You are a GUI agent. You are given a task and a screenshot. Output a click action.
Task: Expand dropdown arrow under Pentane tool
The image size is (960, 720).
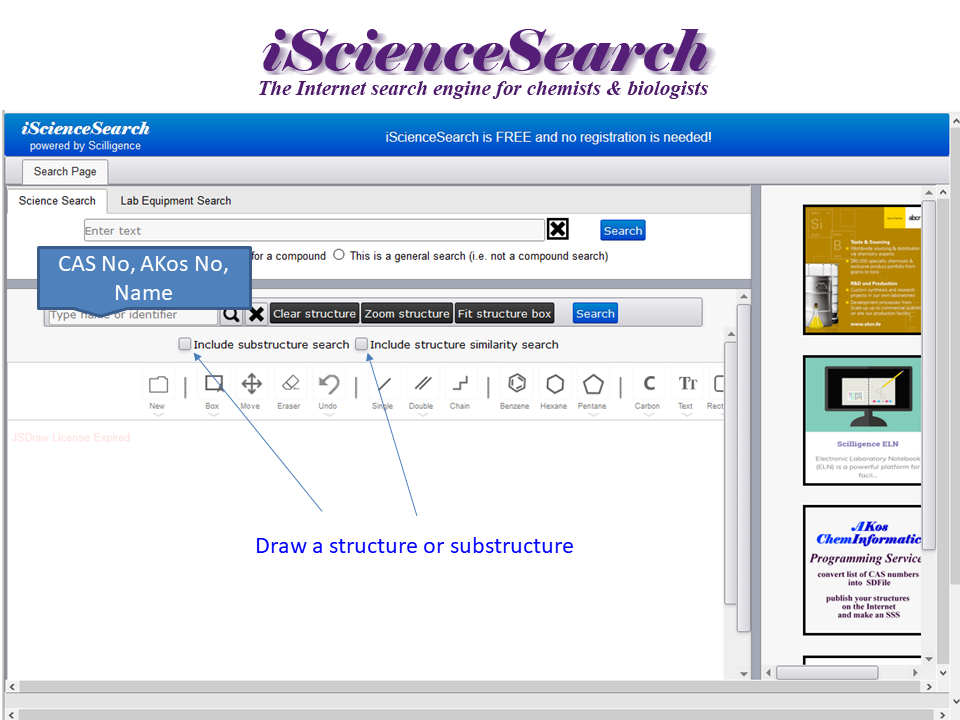593,414
